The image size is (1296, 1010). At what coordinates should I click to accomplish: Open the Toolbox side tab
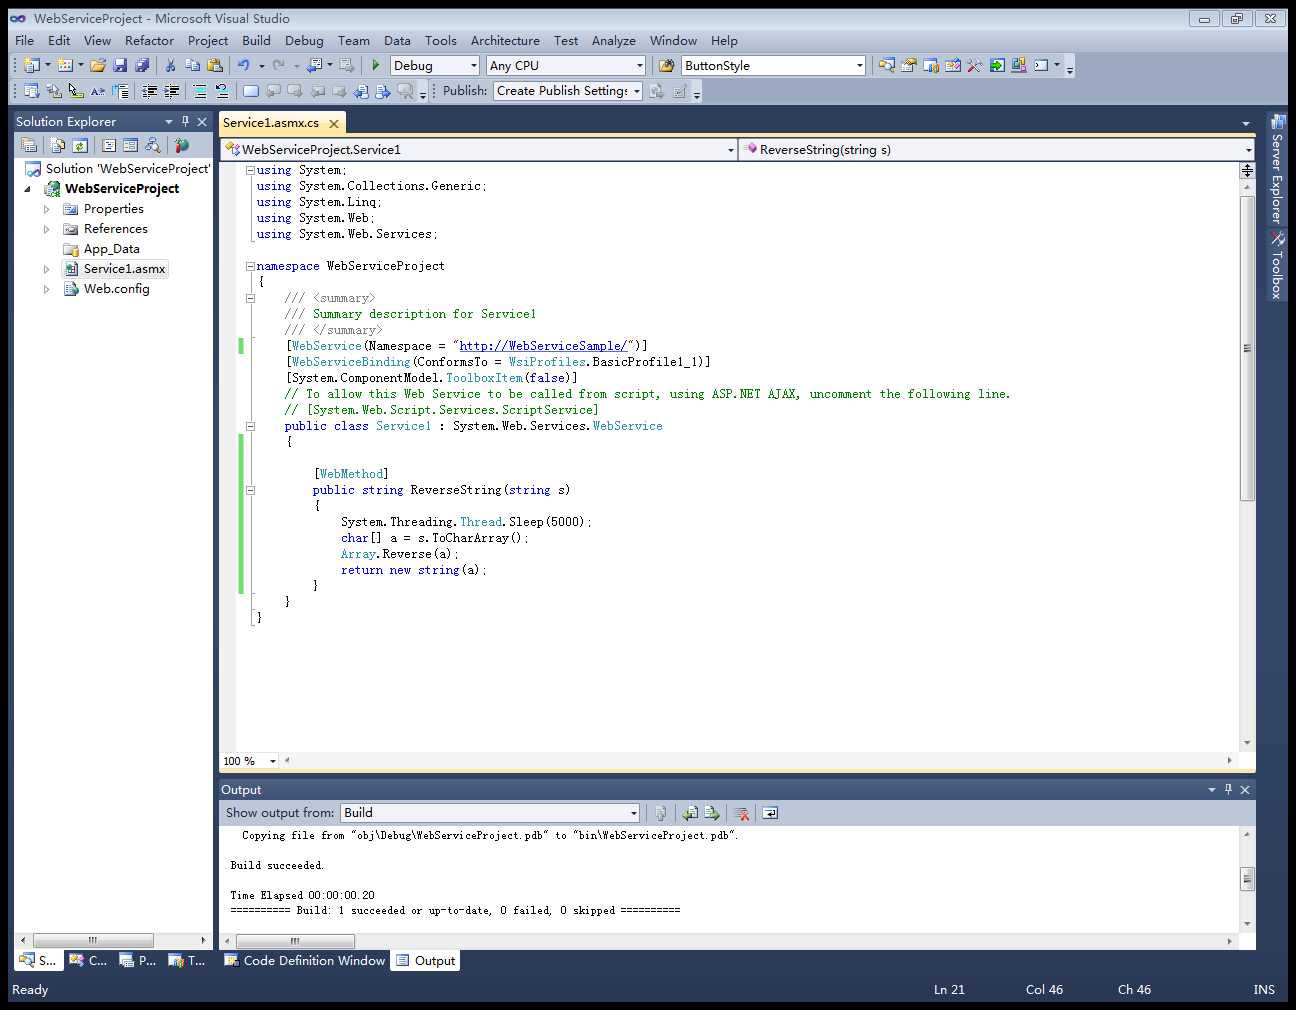[1276, 265]
